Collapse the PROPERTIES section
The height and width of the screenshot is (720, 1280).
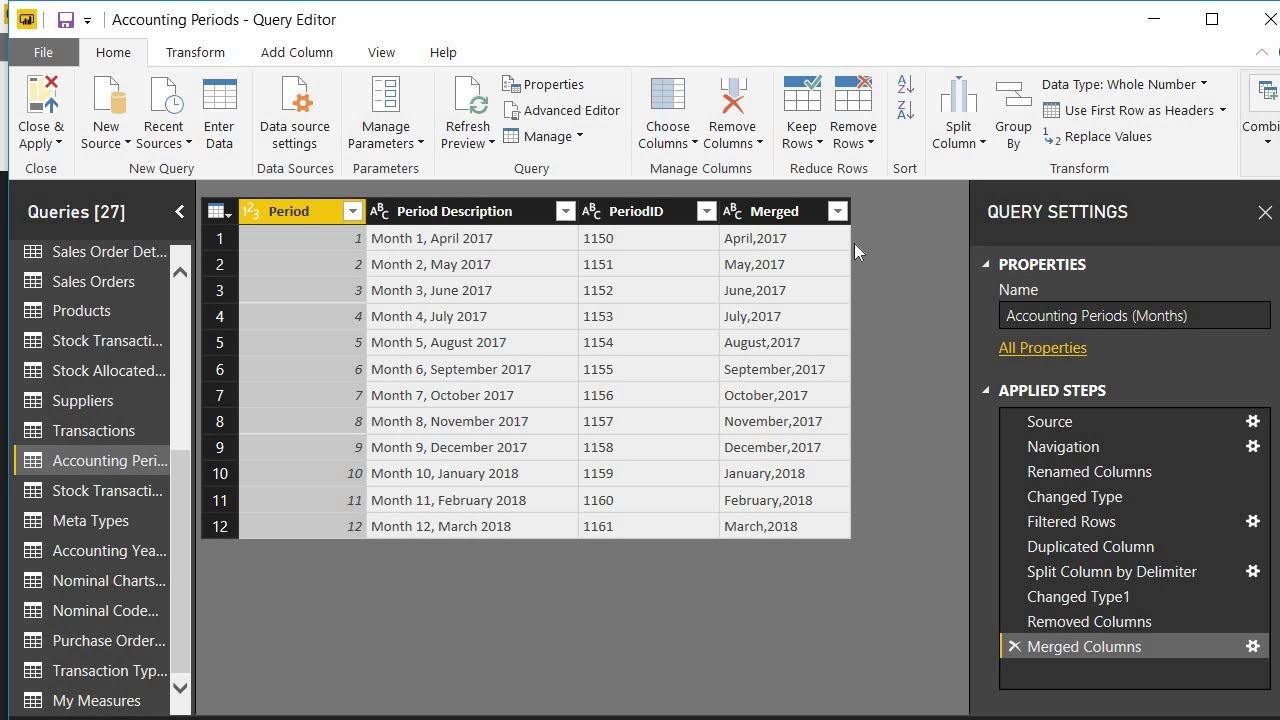(986, 264)
